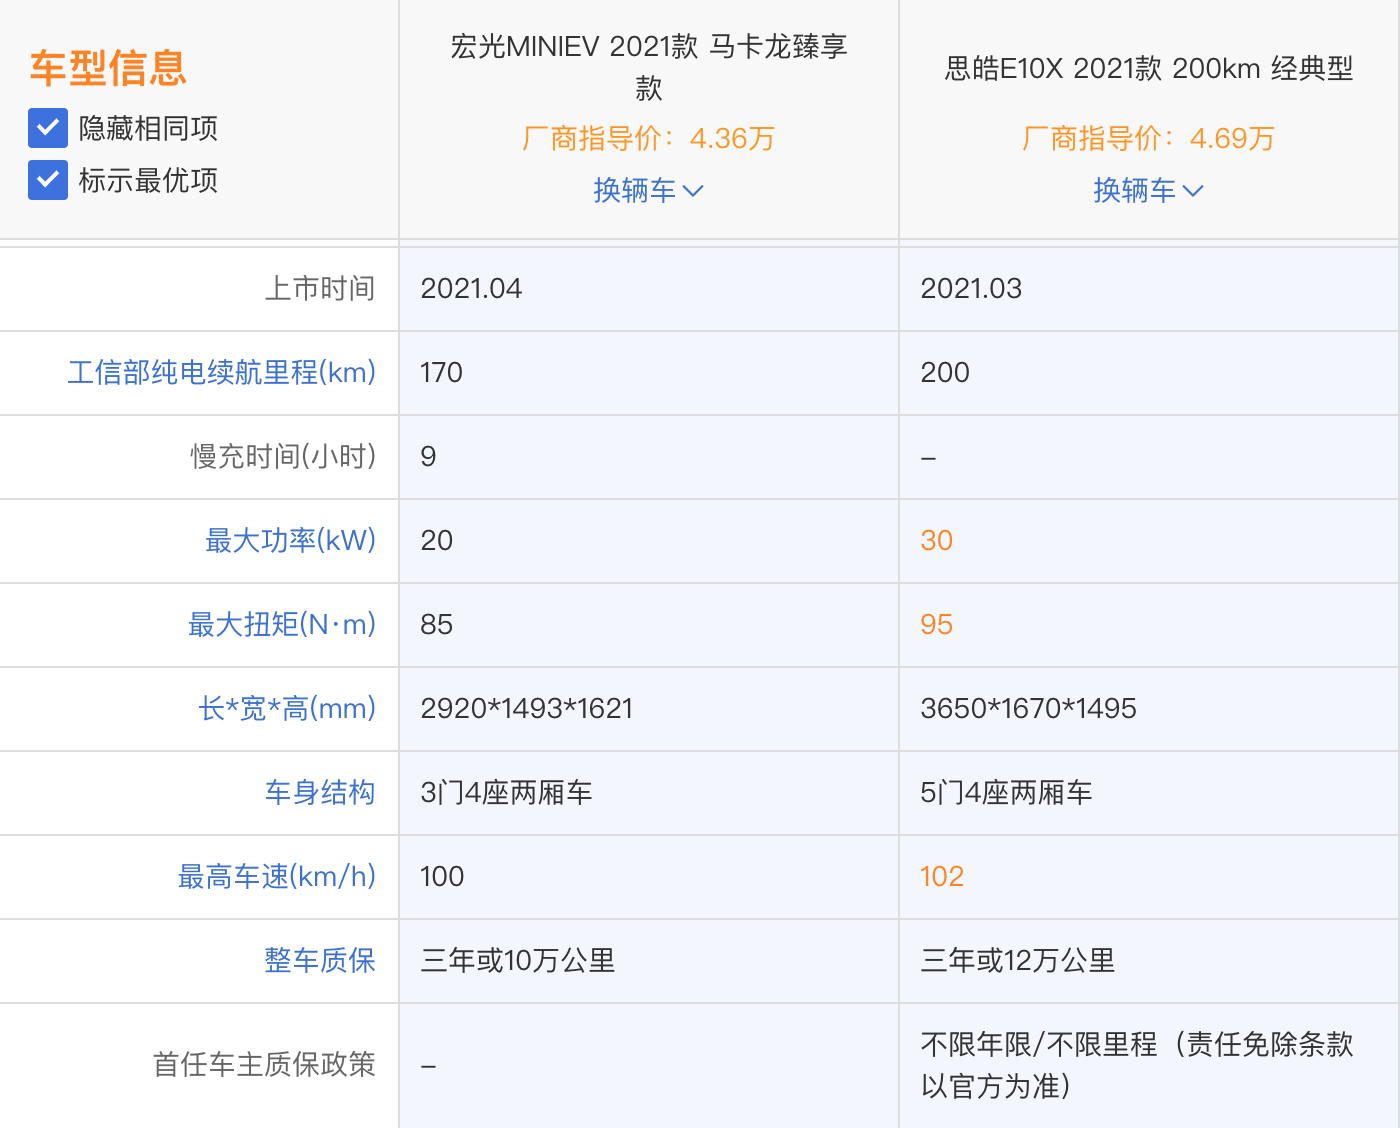Open the 工信部纯电续航里程(km) link
Screen dimensions: 1400x1128
pyautogui.click(x=222, y=372)
